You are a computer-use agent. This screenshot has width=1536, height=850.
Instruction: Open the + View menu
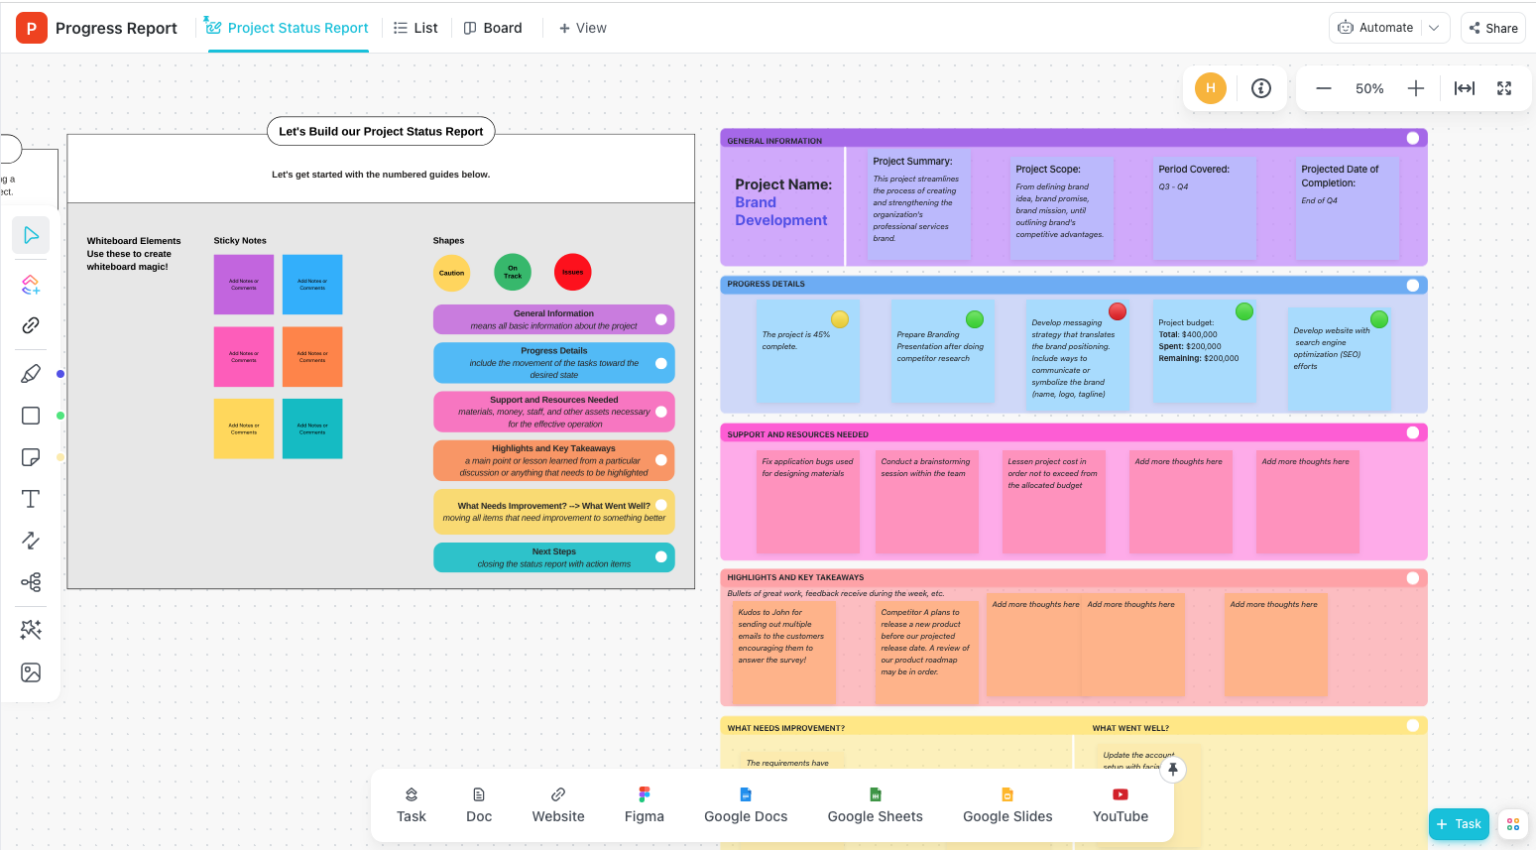582,28
